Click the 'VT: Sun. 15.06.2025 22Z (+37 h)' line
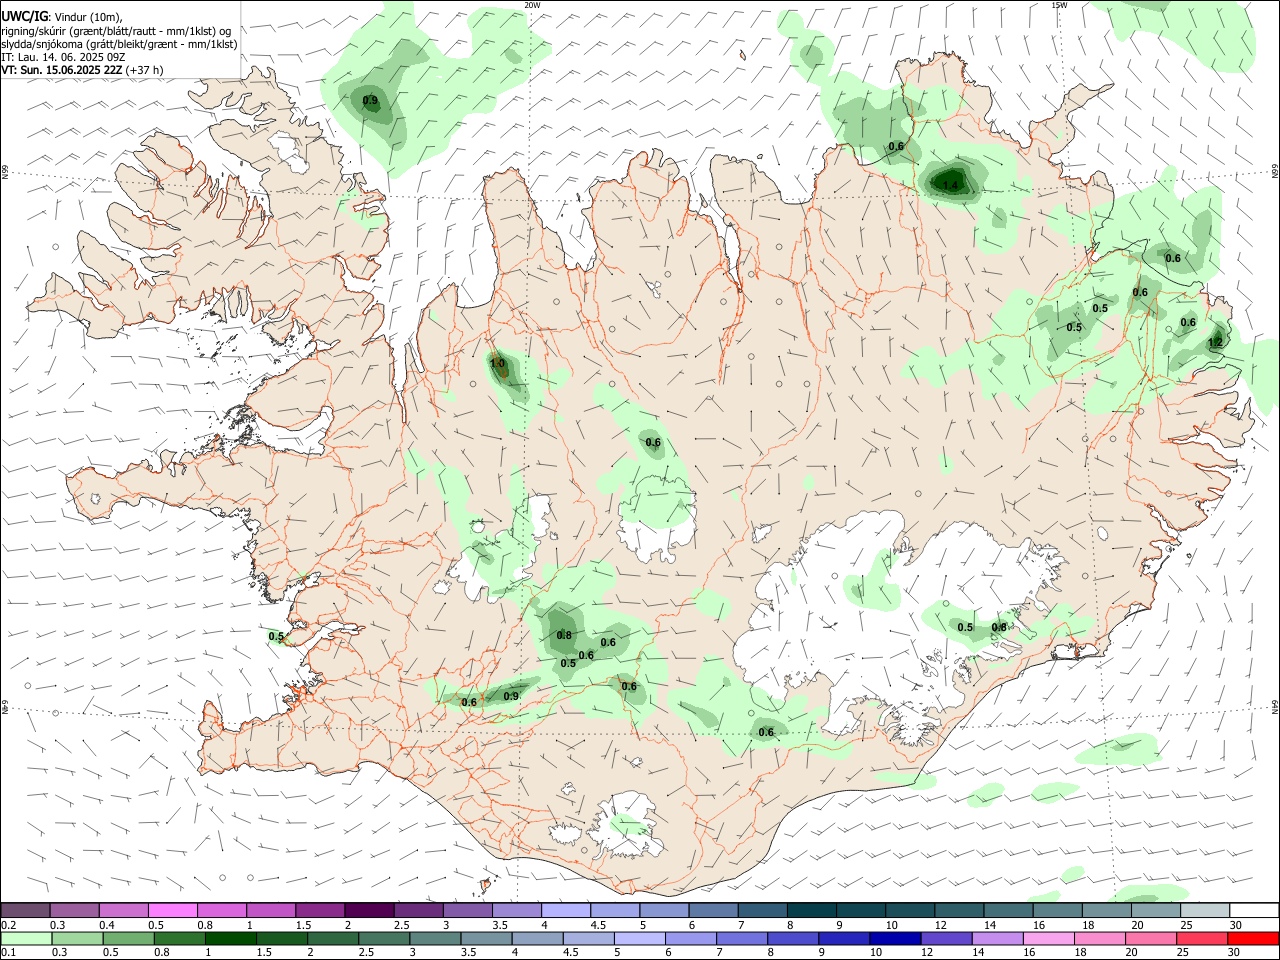The height and width of the screenshot is (960, 1280). 82,70
